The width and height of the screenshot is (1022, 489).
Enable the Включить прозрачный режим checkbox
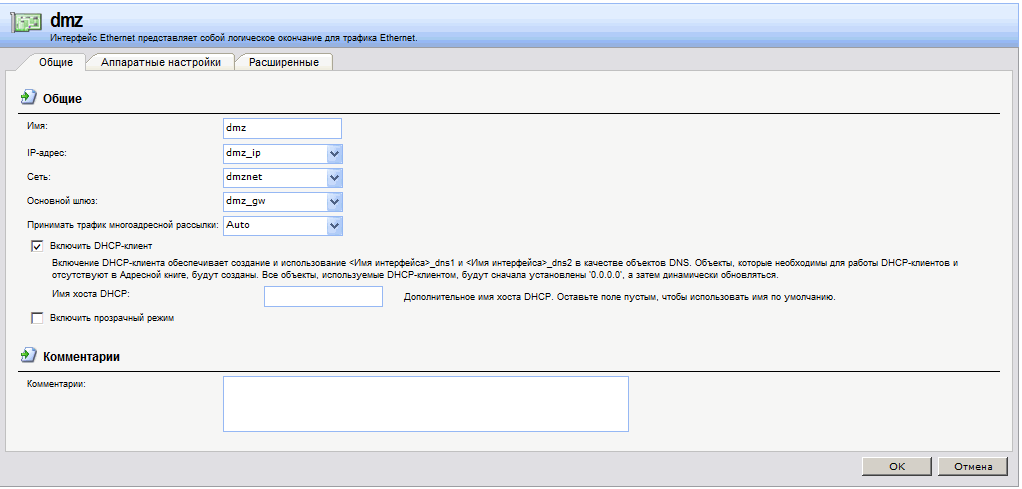click(x=36, y=318)
